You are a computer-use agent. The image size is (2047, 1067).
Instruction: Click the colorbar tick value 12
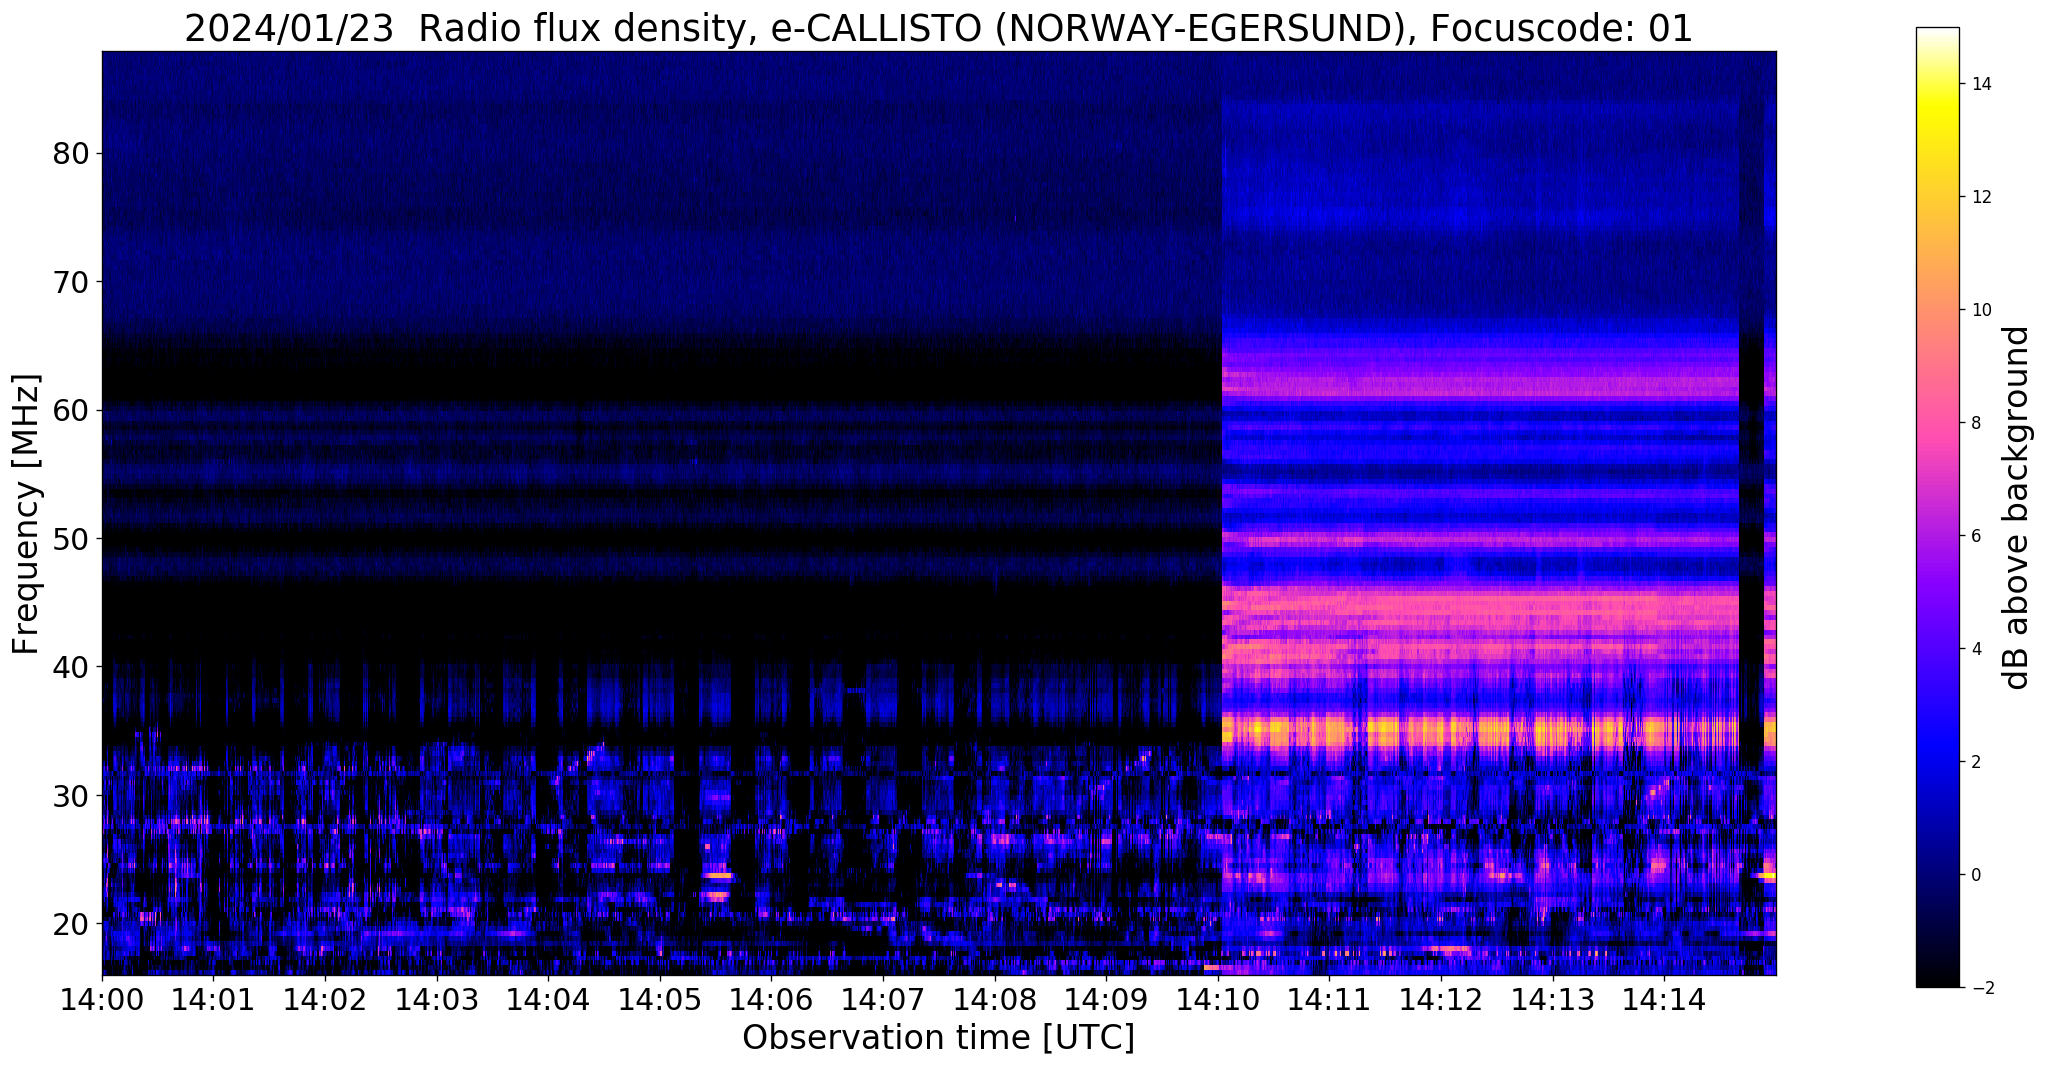click(1980, 197)
